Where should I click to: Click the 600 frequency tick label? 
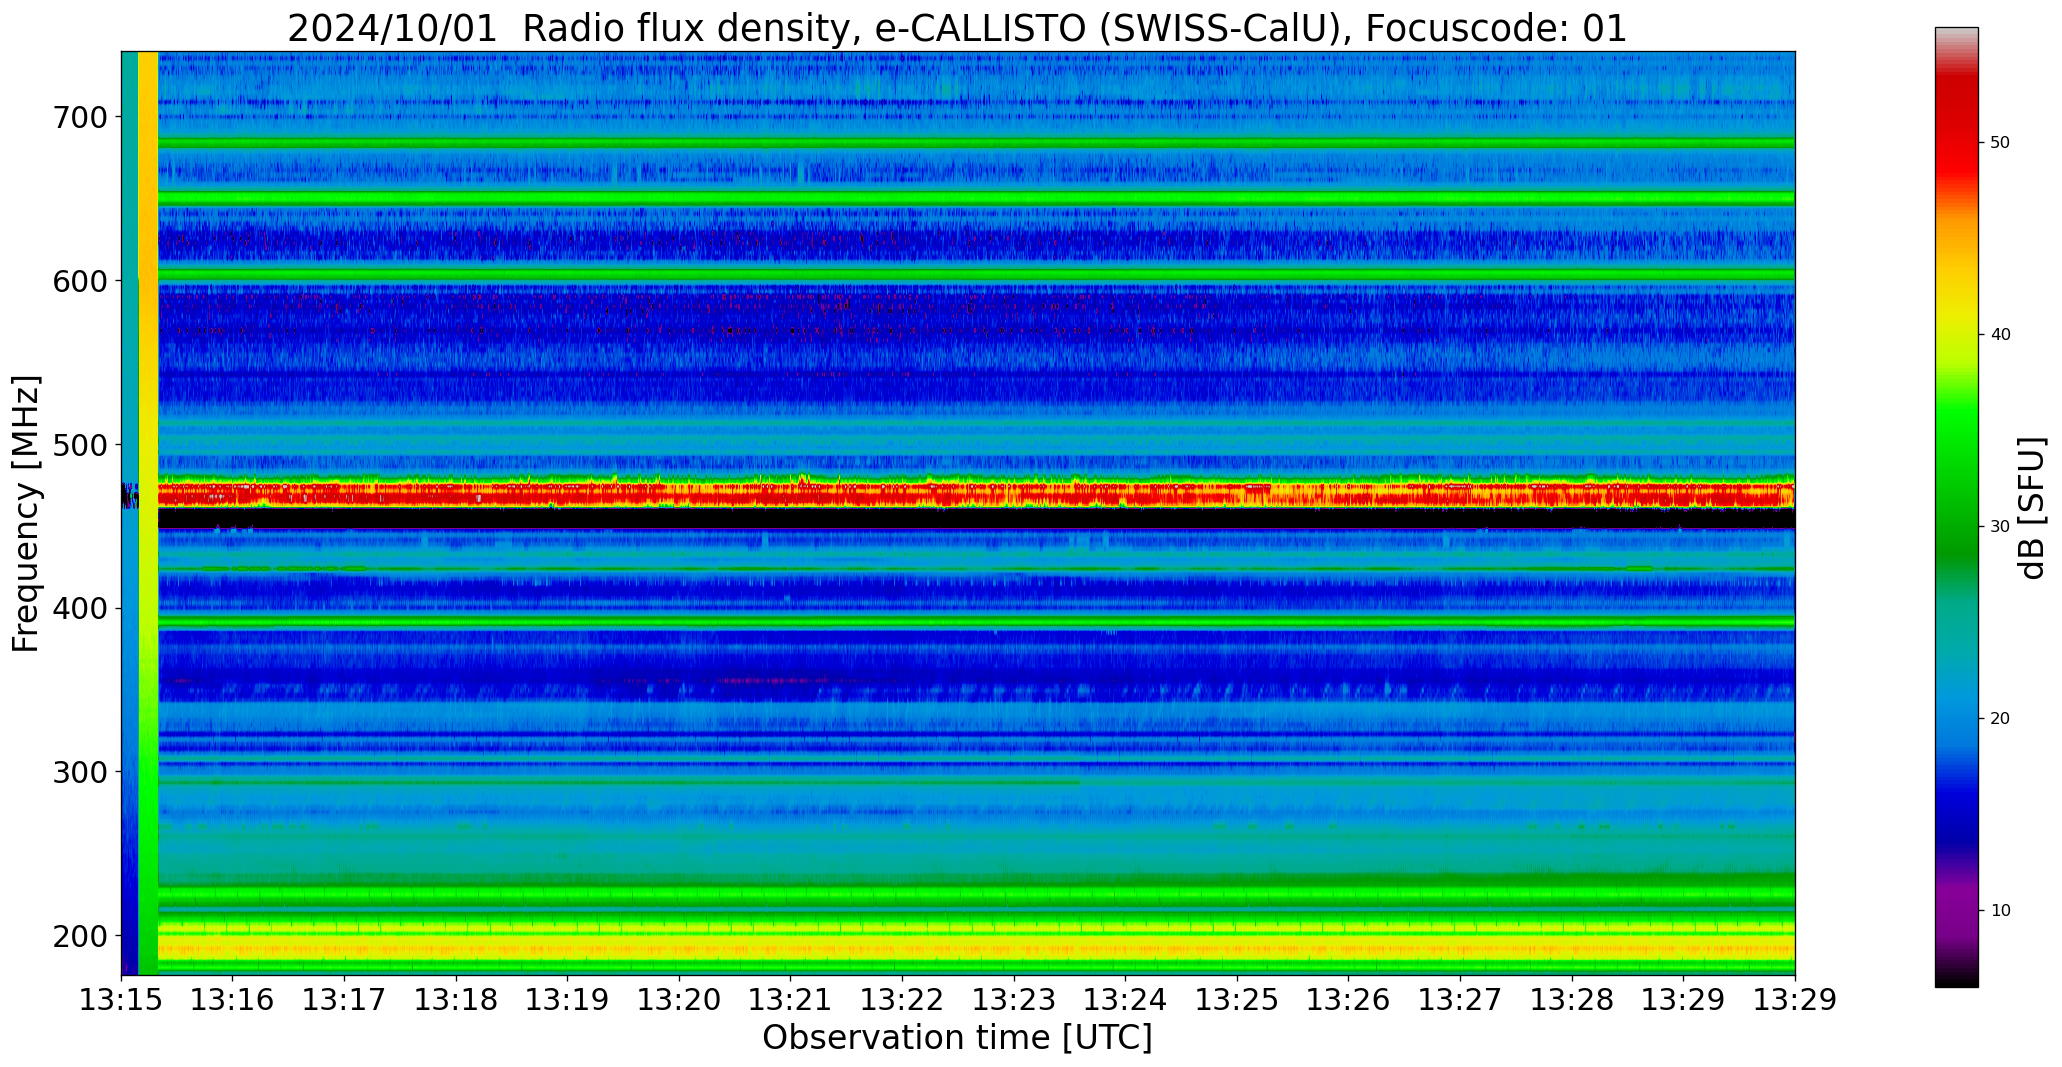[79, 281]
